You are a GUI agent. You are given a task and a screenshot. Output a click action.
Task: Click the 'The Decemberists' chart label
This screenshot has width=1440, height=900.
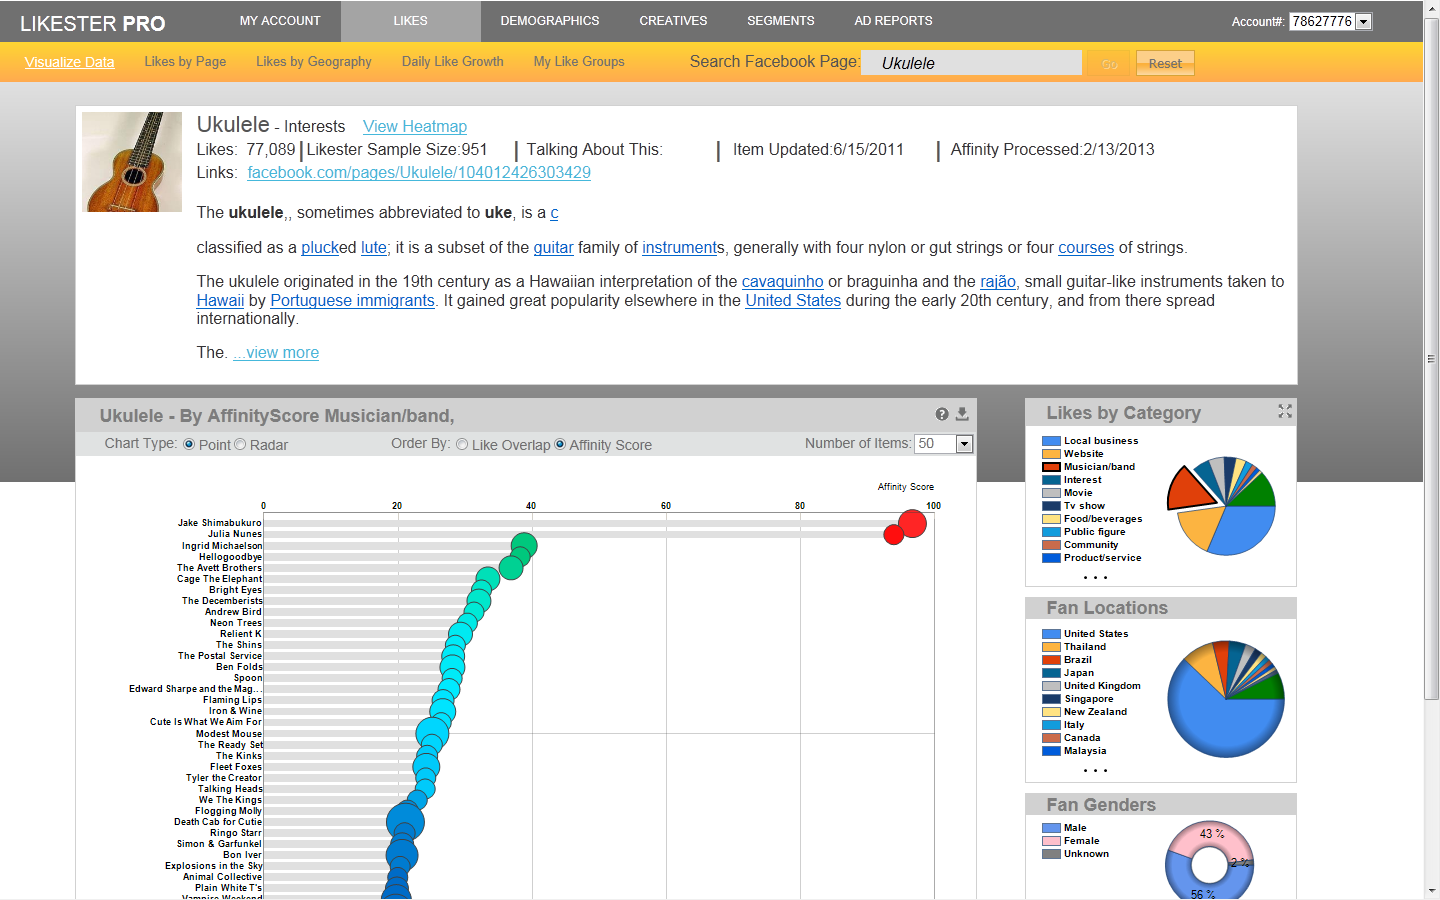pos(222,601)
